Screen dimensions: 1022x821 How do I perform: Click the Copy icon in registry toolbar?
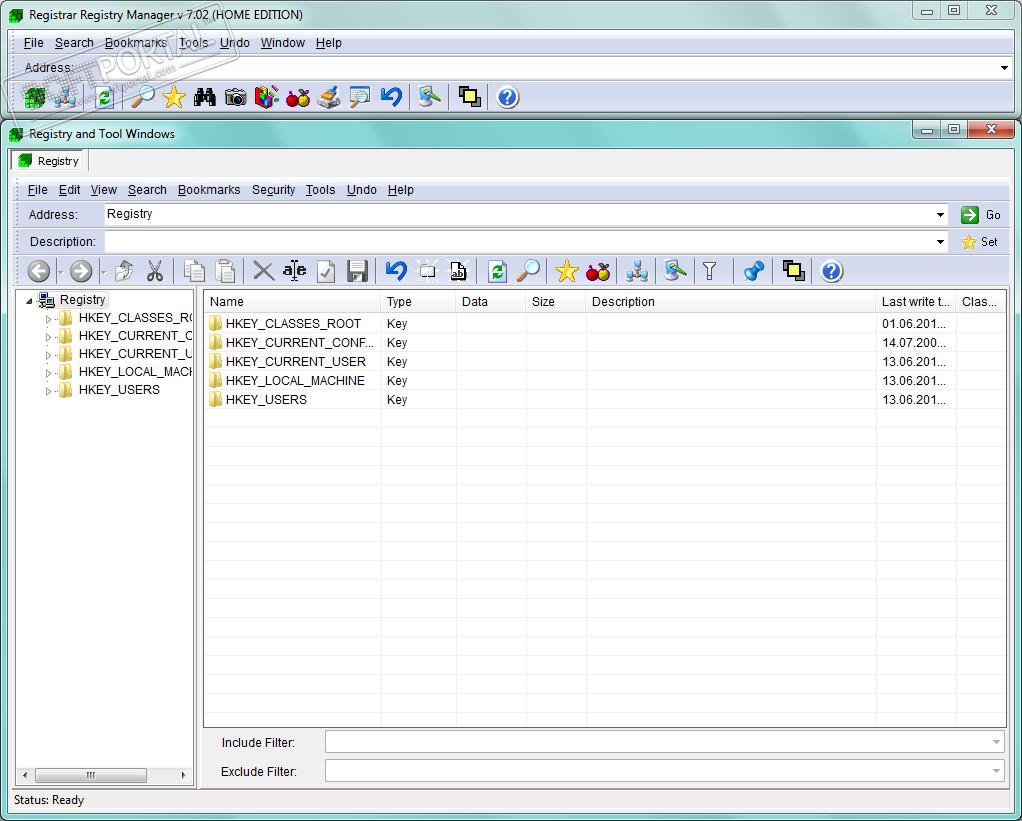(x=194, y=271)
